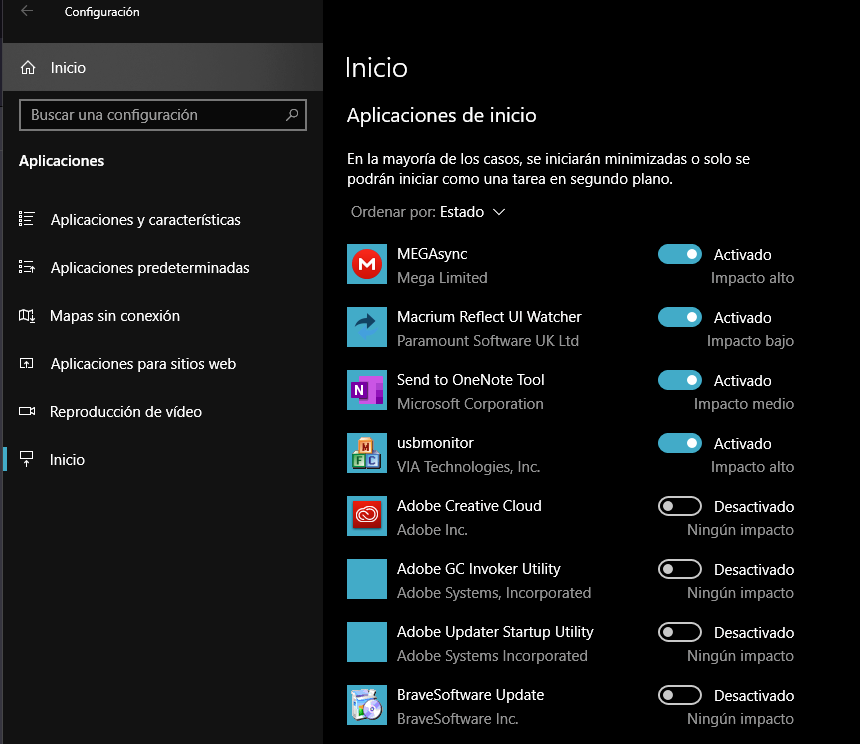The image size is (860, 744).
Task: Activate the BraveSoftware Update toggle
Action: pyautogui.click(x=680, y=696)
